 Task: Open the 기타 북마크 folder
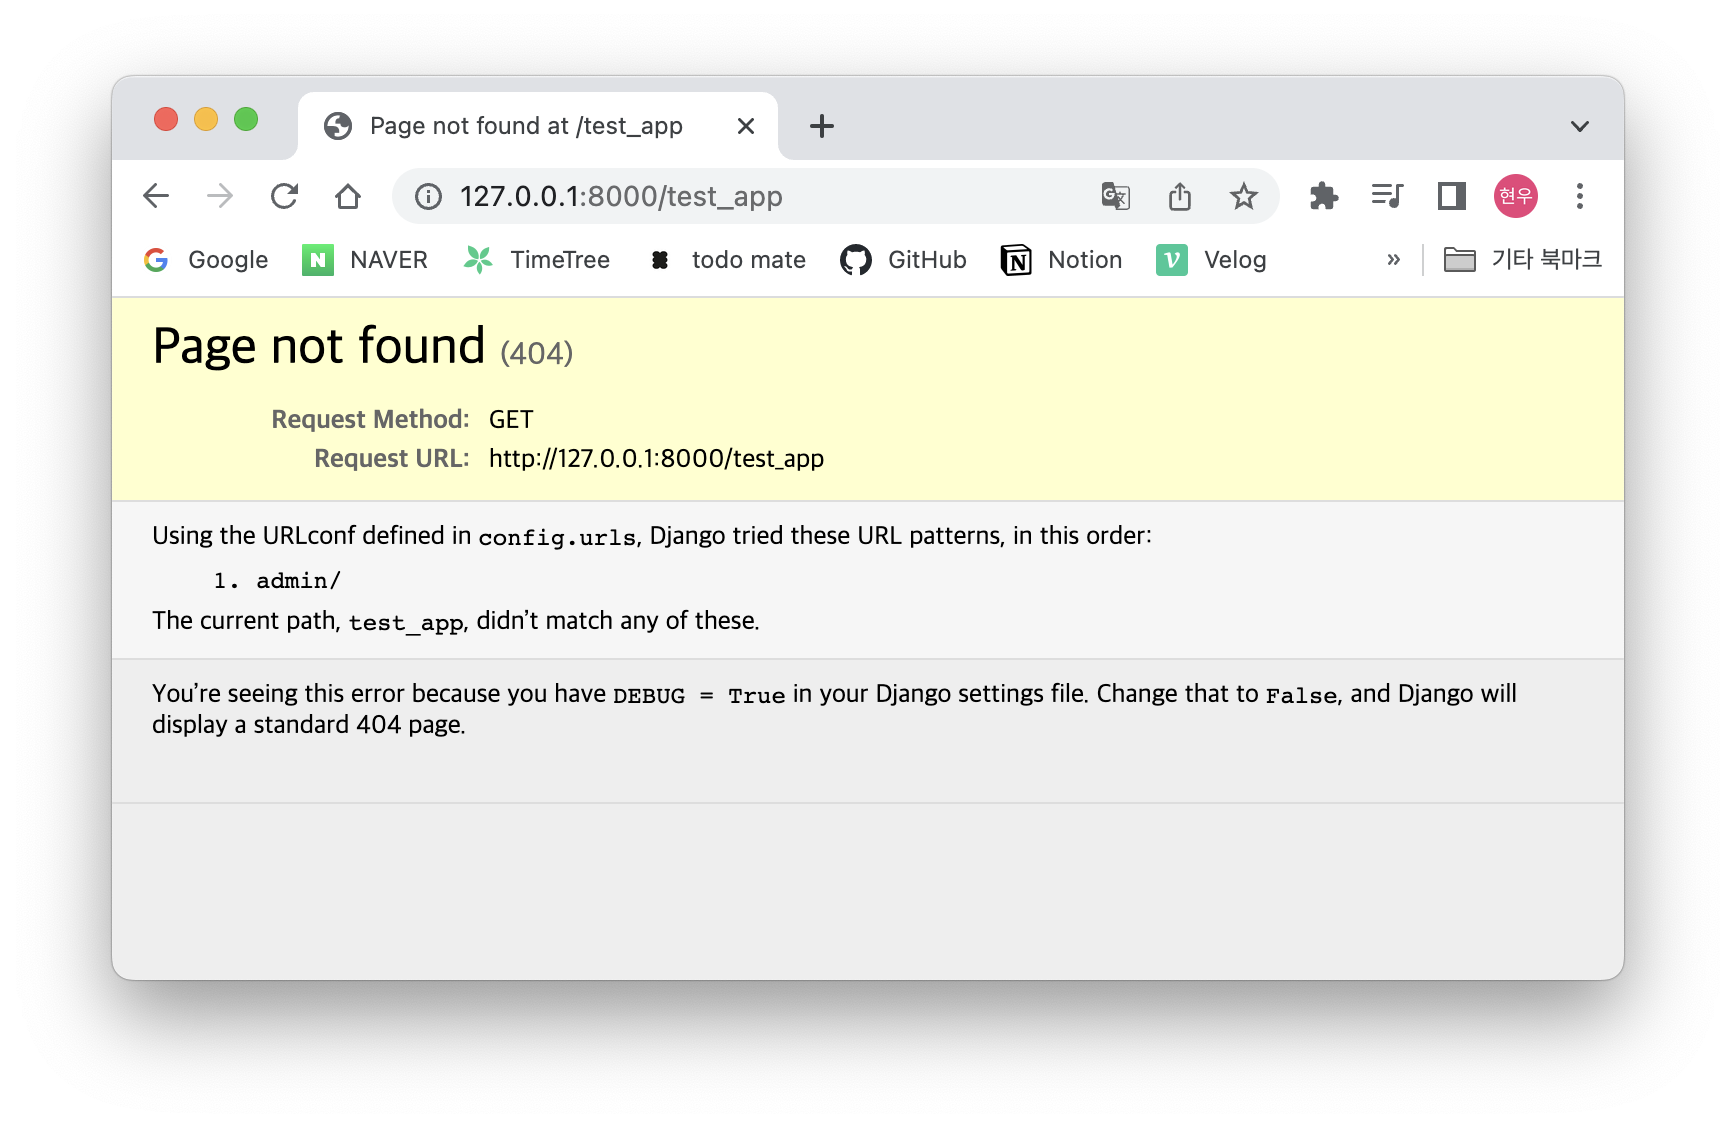(1522, 260)
